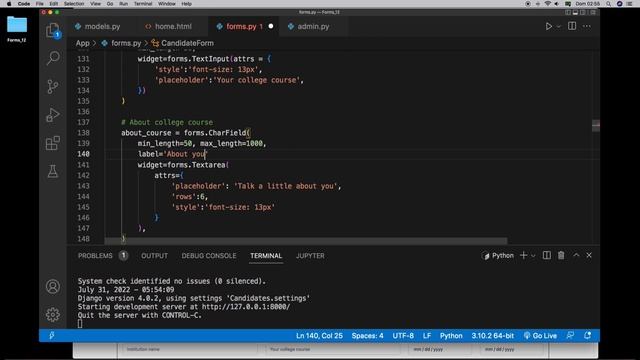Click the App breadcrumb
This screenshot has width=640, height=360.
82,43
